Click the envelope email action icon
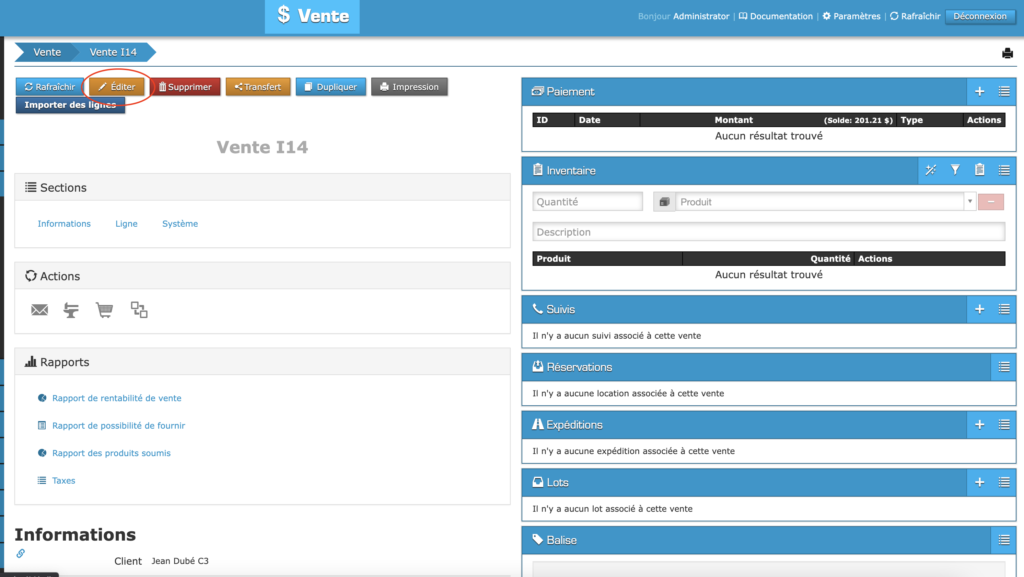 click(40, 310)
